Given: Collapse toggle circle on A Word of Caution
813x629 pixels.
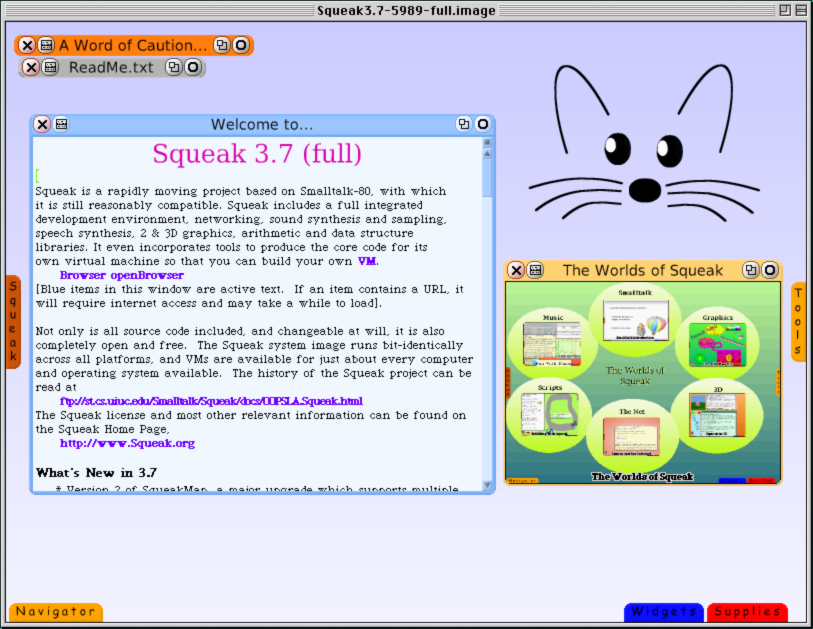Looking at the screenshot, I should (241, 46).
